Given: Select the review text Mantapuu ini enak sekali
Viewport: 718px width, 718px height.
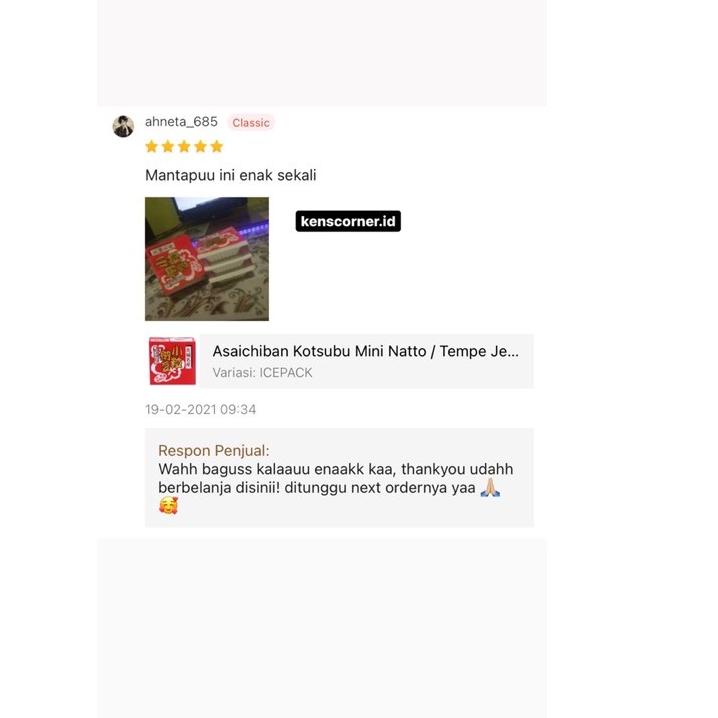Looking at the screenshot, I should pyautogui.click(x=230, y=175).
